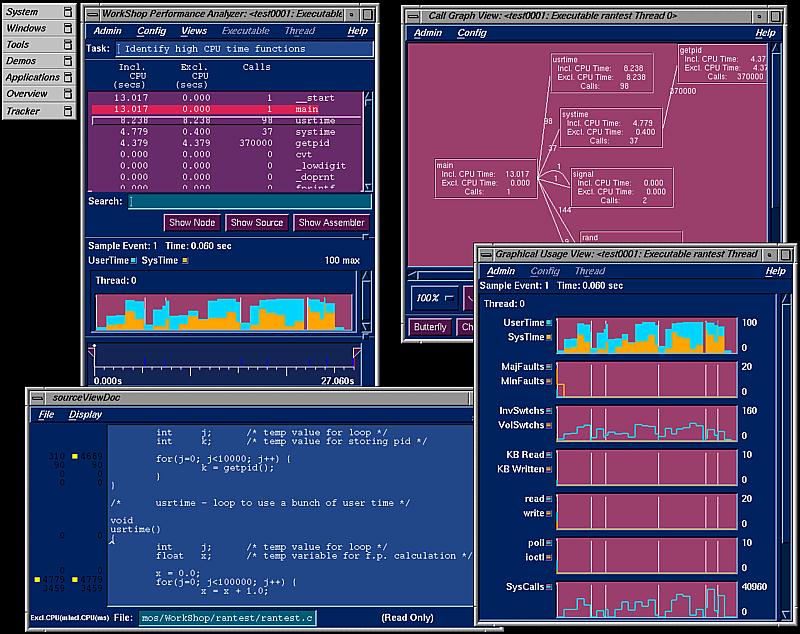The image size is (800, 634).
Task: Open the System toolchest menu icon
Action: click(68, 12)
